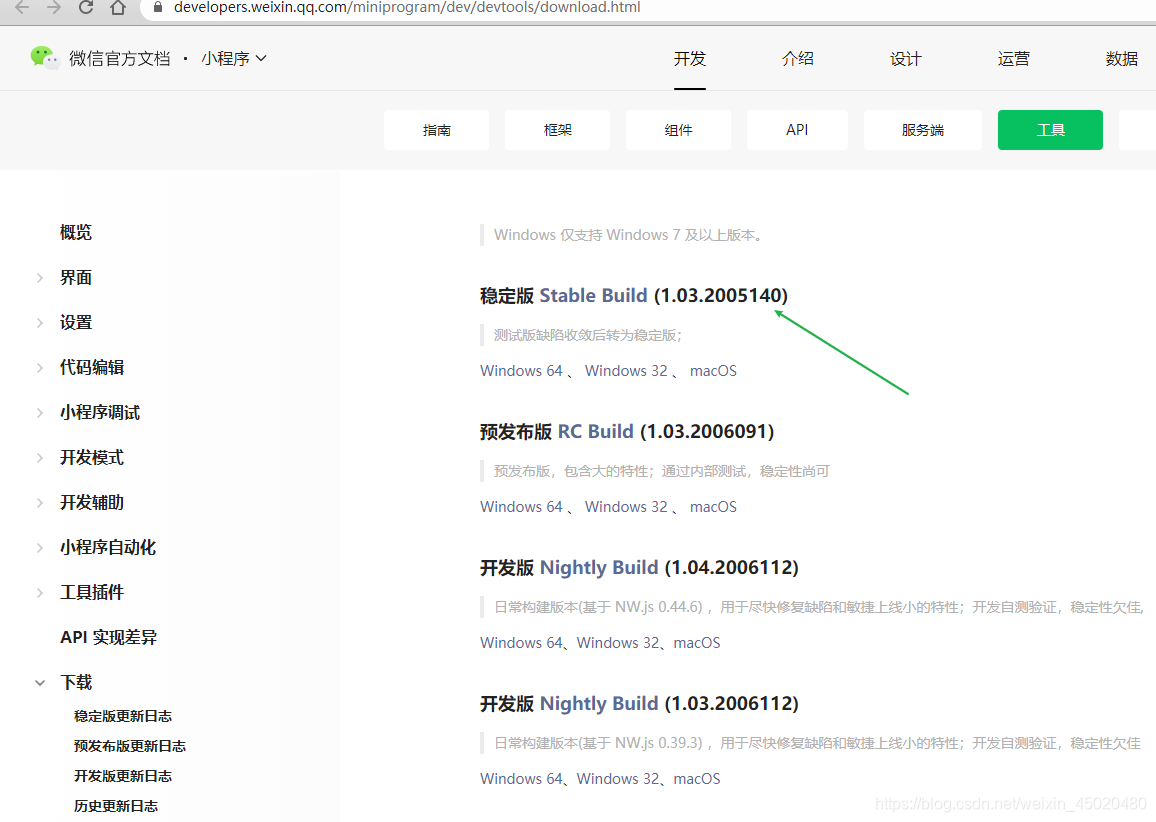This screenshot has height=822, width=1156.
Task: Open the 指南 section button
Action: click(436, 130)
